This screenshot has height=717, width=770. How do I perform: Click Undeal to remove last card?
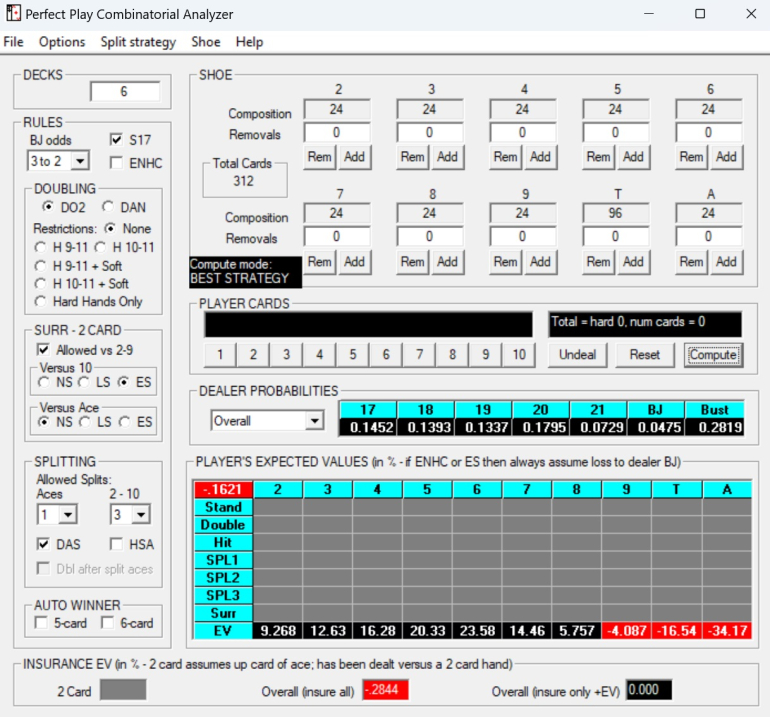click(577, 355)
